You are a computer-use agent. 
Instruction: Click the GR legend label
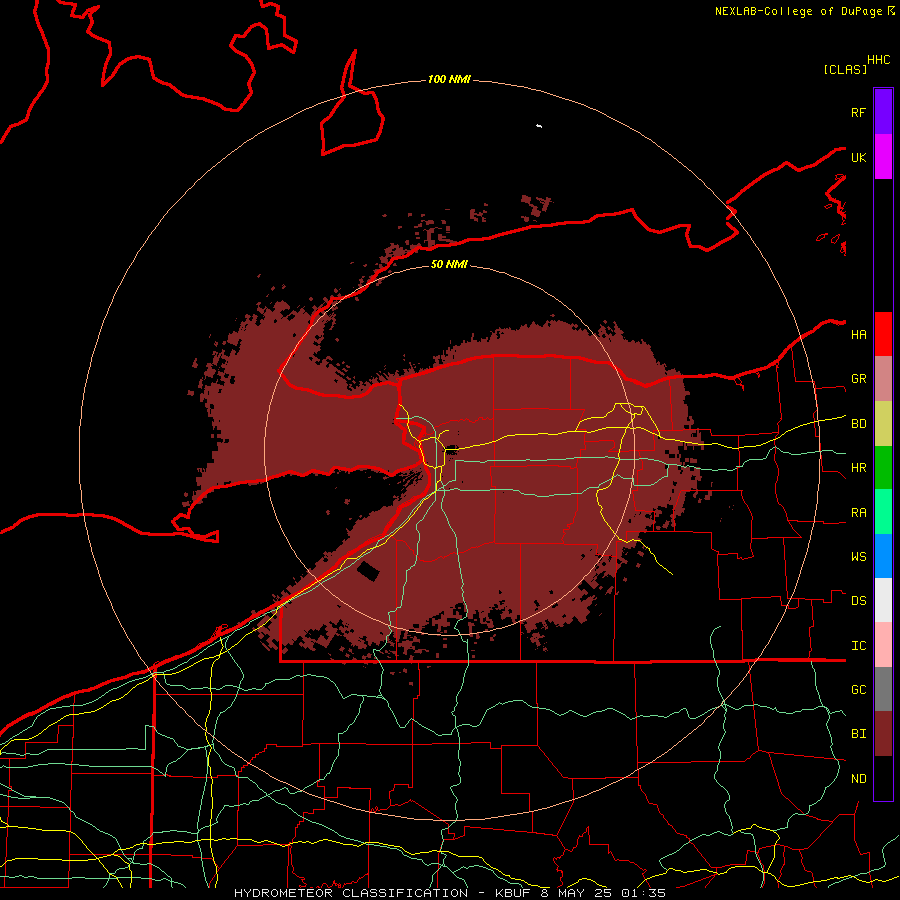click(x=858, y=379)
